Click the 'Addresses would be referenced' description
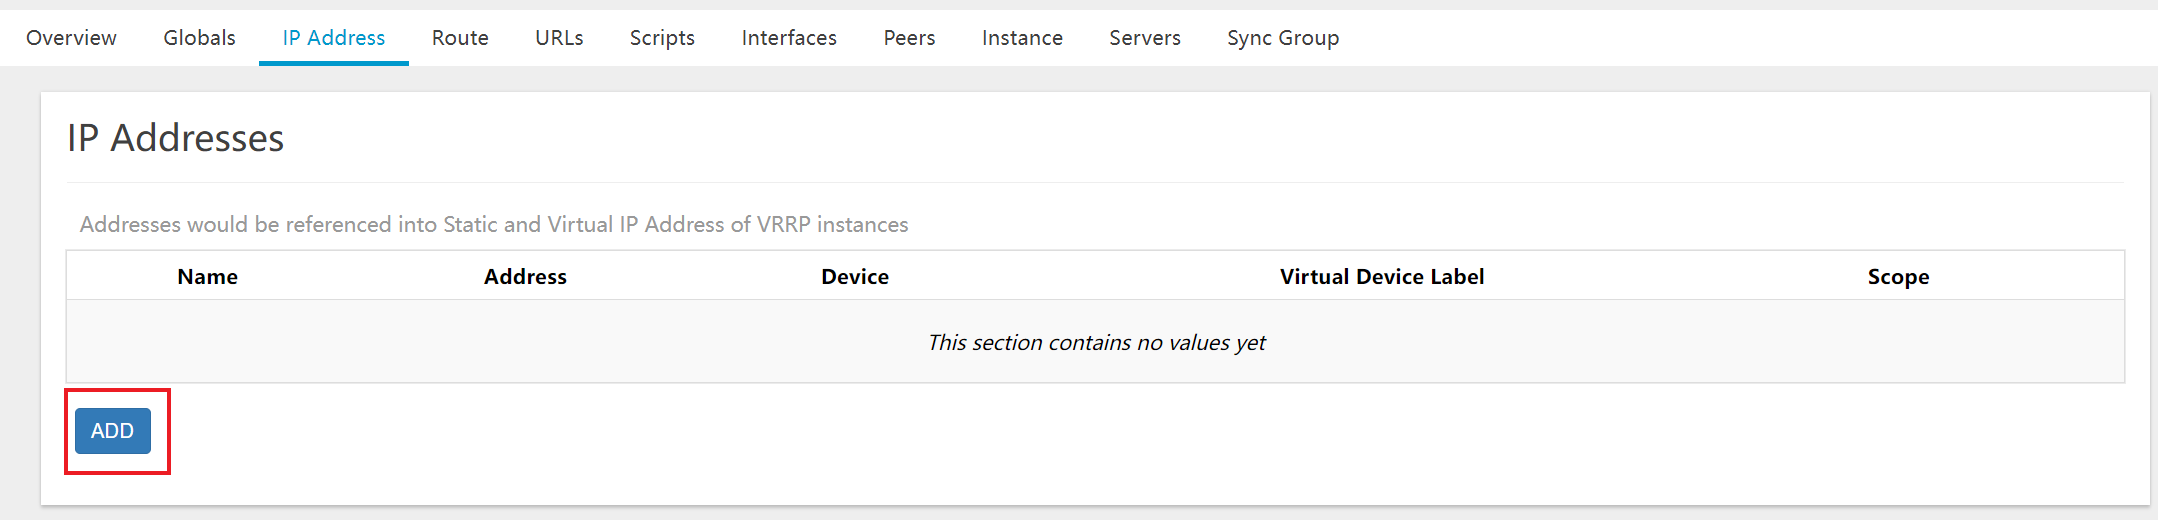Screen dimensions: 2158x520 (494, 225)
